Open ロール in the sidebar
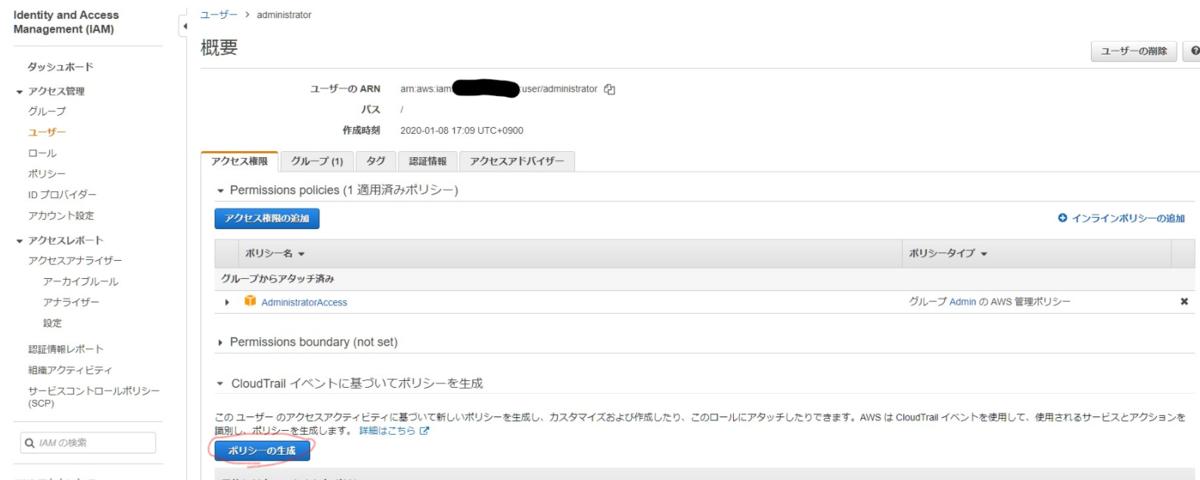This screenshot has width=1200, height=480. click(x=42, y=153)
